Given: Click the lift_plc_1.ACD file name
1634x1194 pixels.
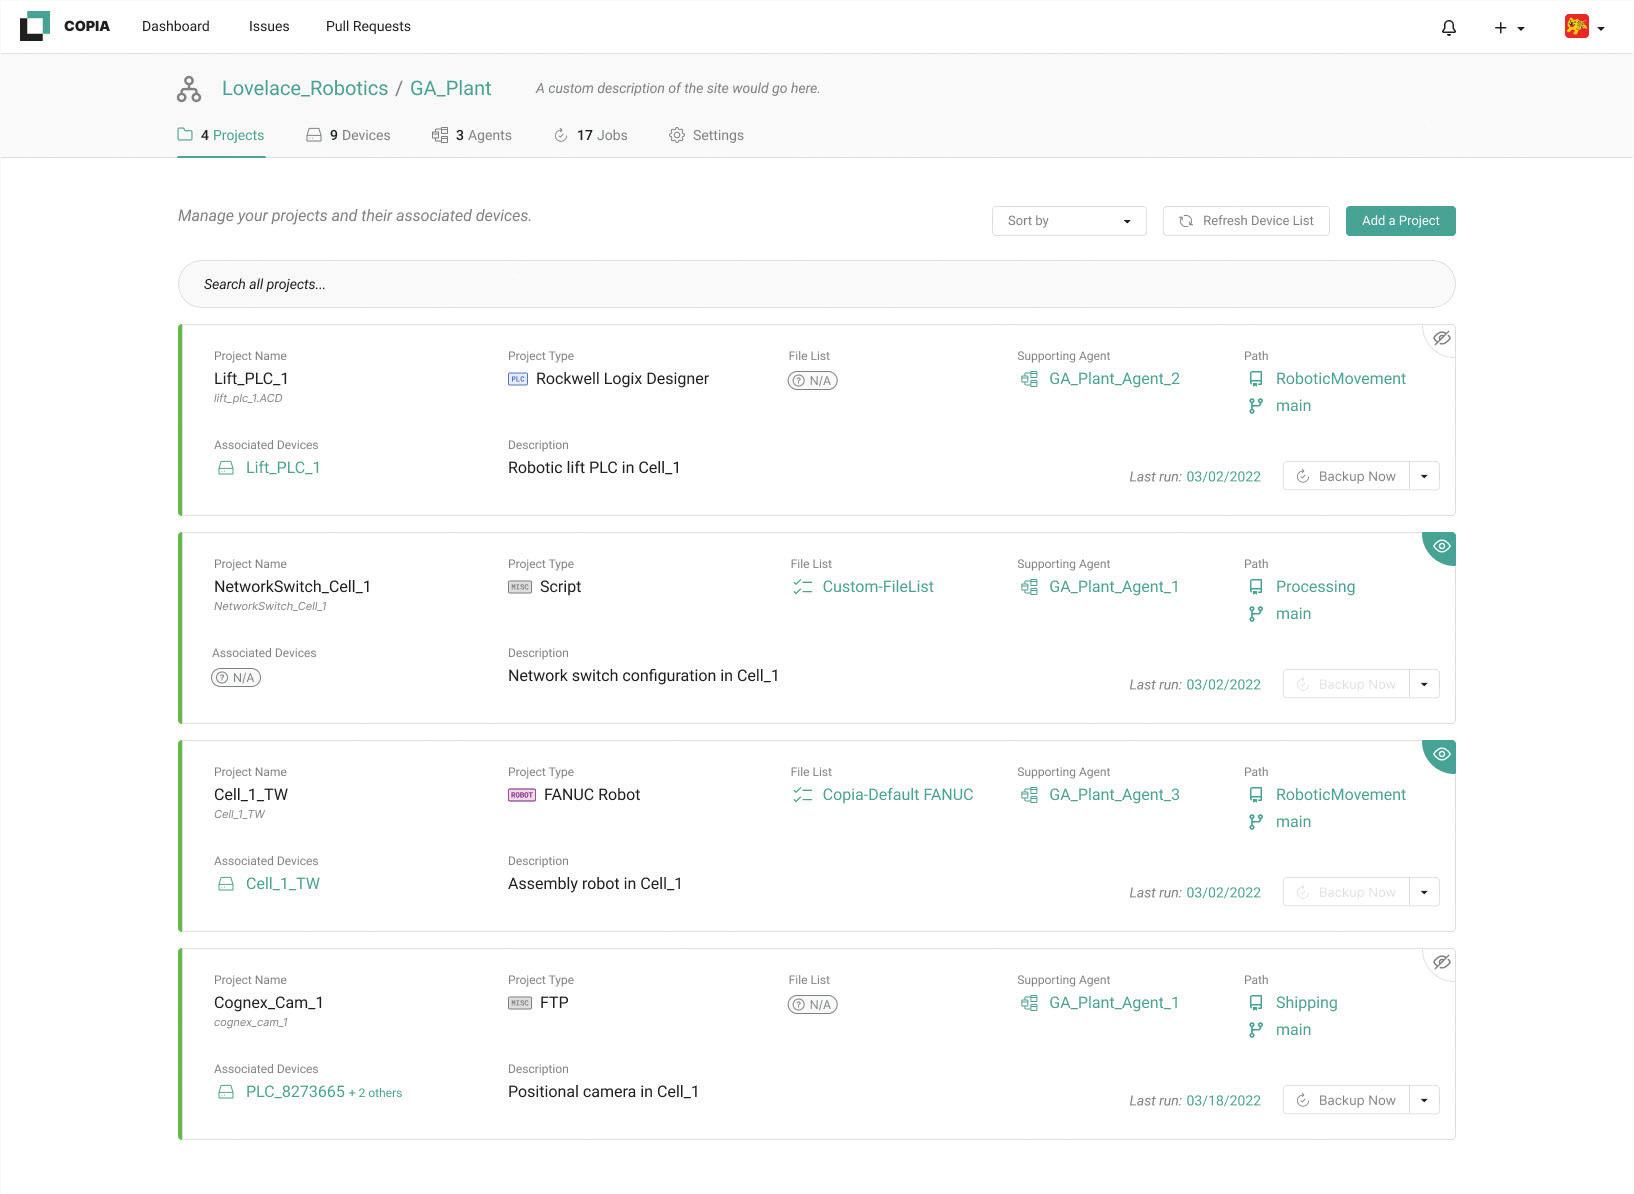Looking at the screenshot, I should (248, 398).
